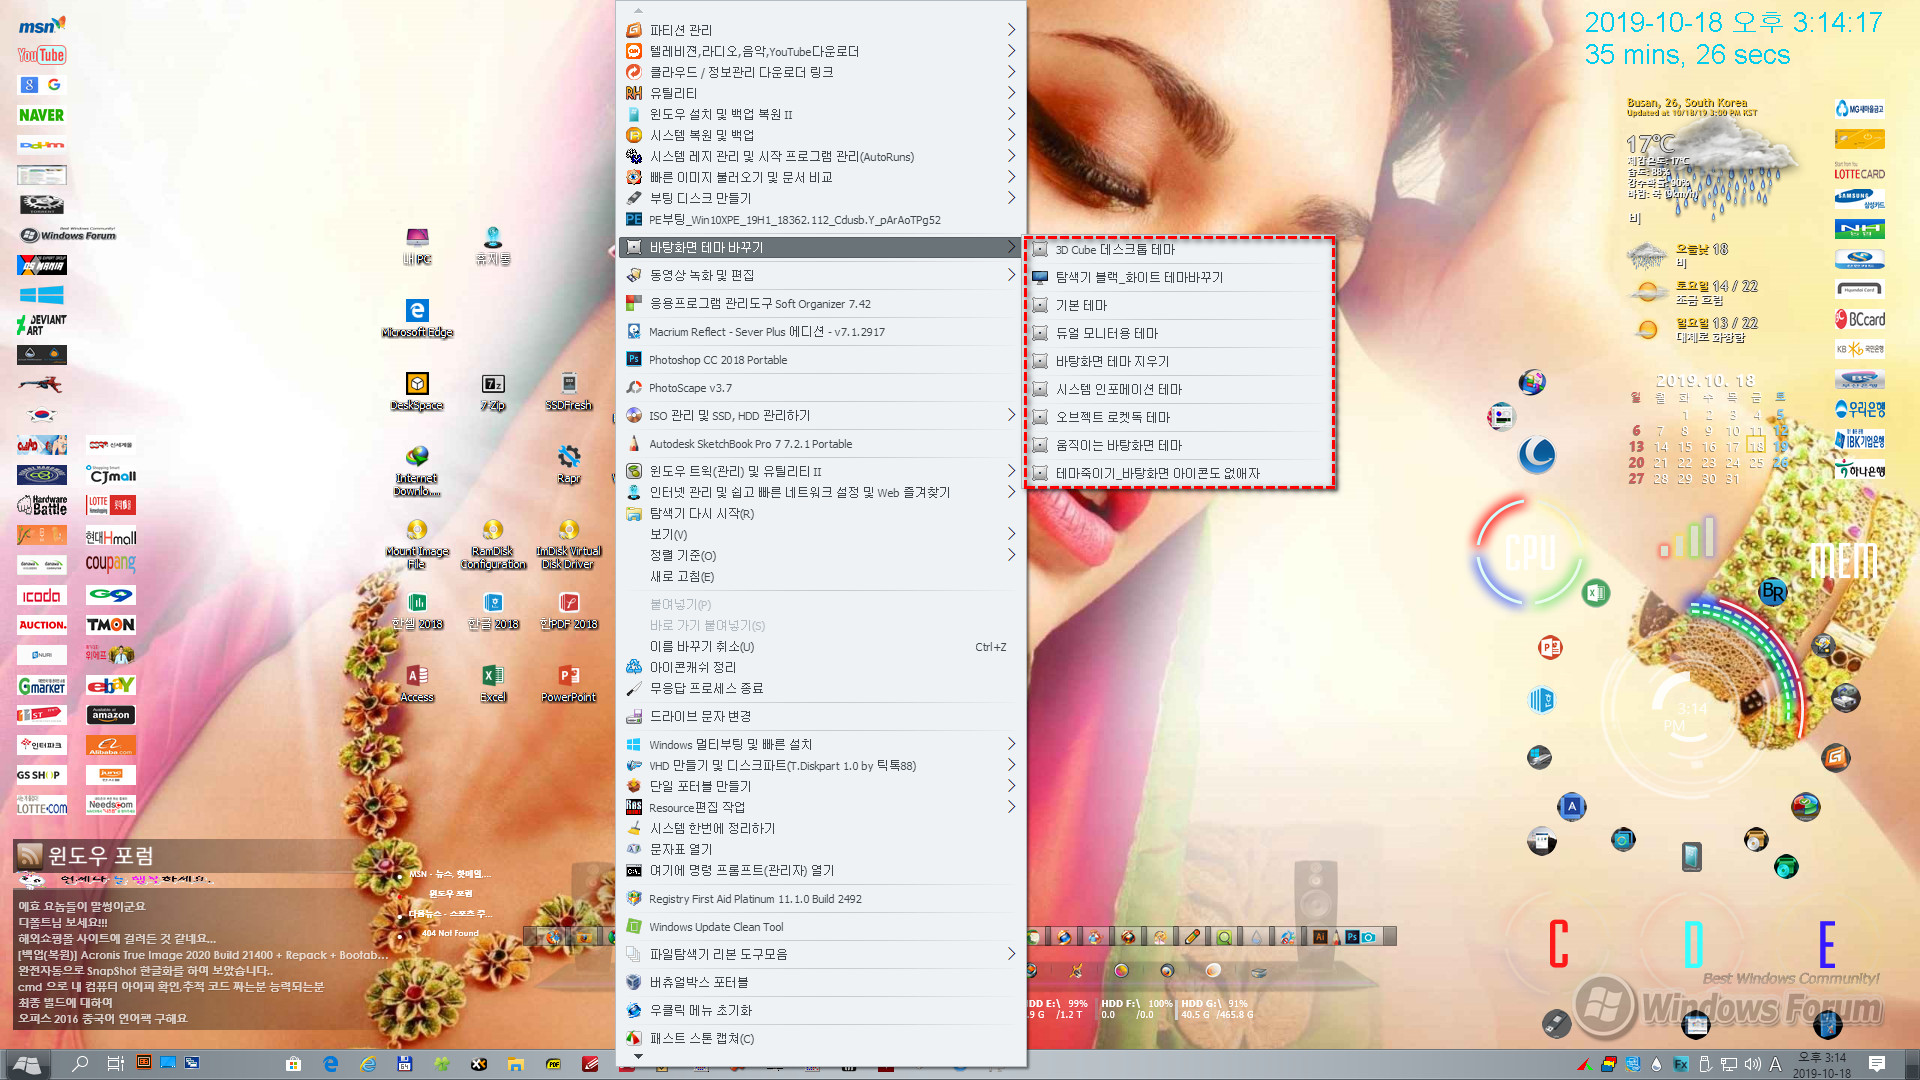Launch PhotoScape v3.7 from menu
Image resolution: width=1920 pixels, height=1080 pixels.
[822, 387]
